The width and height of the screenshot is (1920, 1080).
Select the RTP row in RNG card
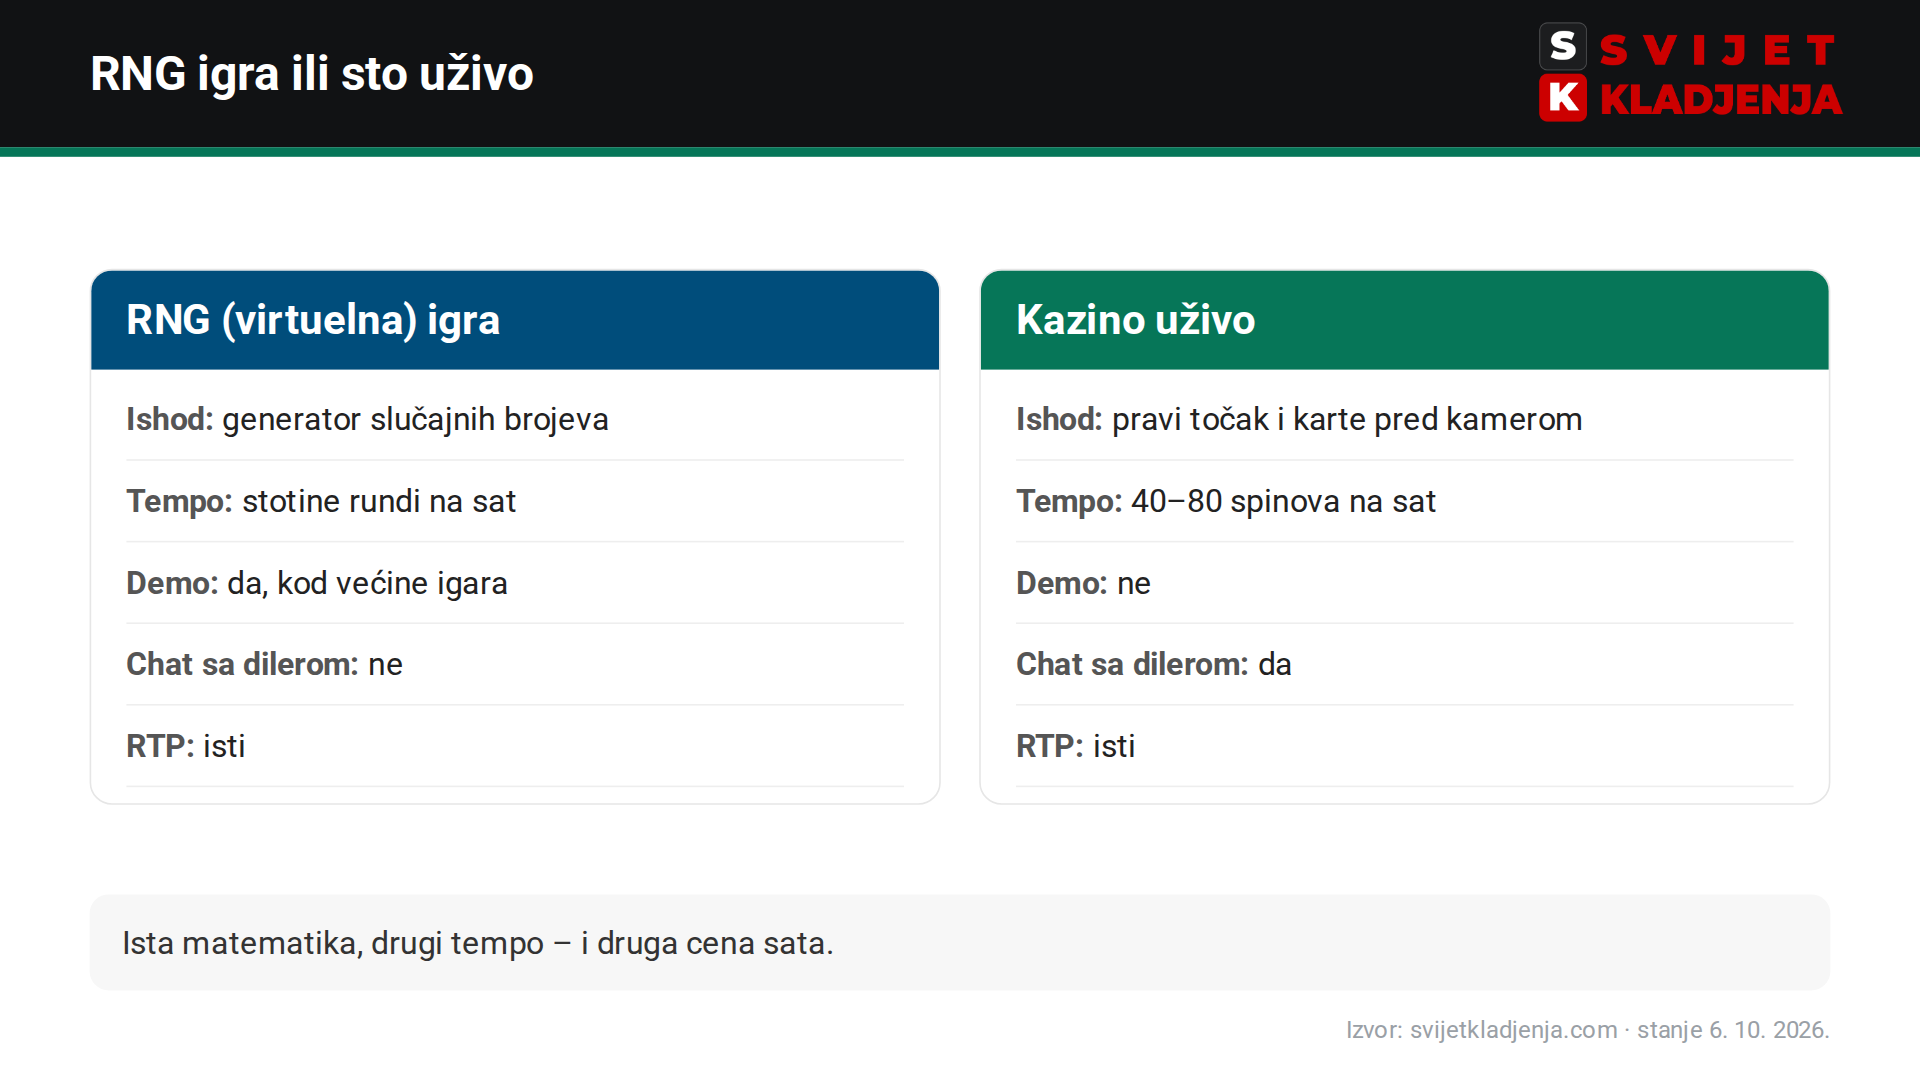515,746
